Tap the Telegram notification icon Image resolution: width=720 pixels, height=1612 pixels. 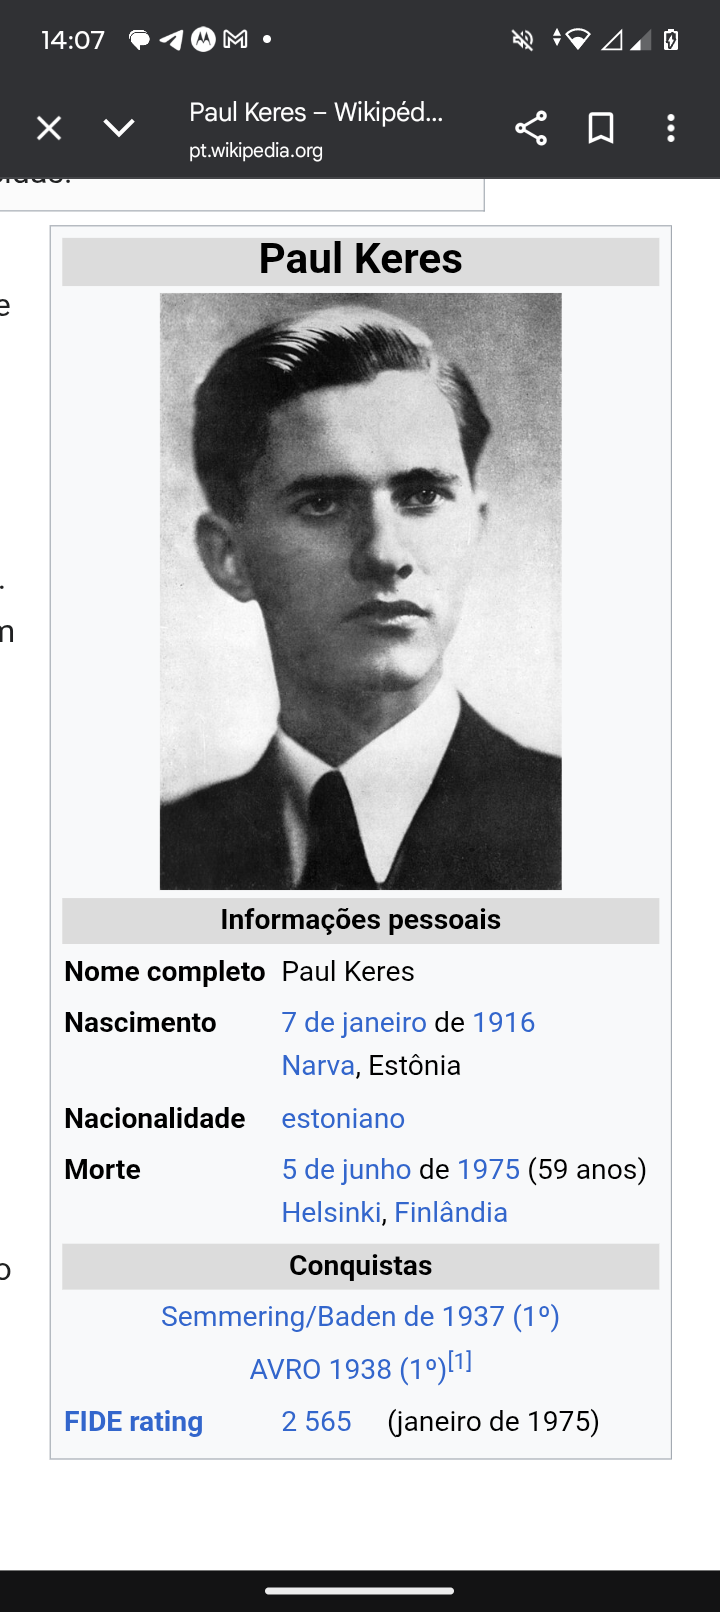[x=172, y=40]
